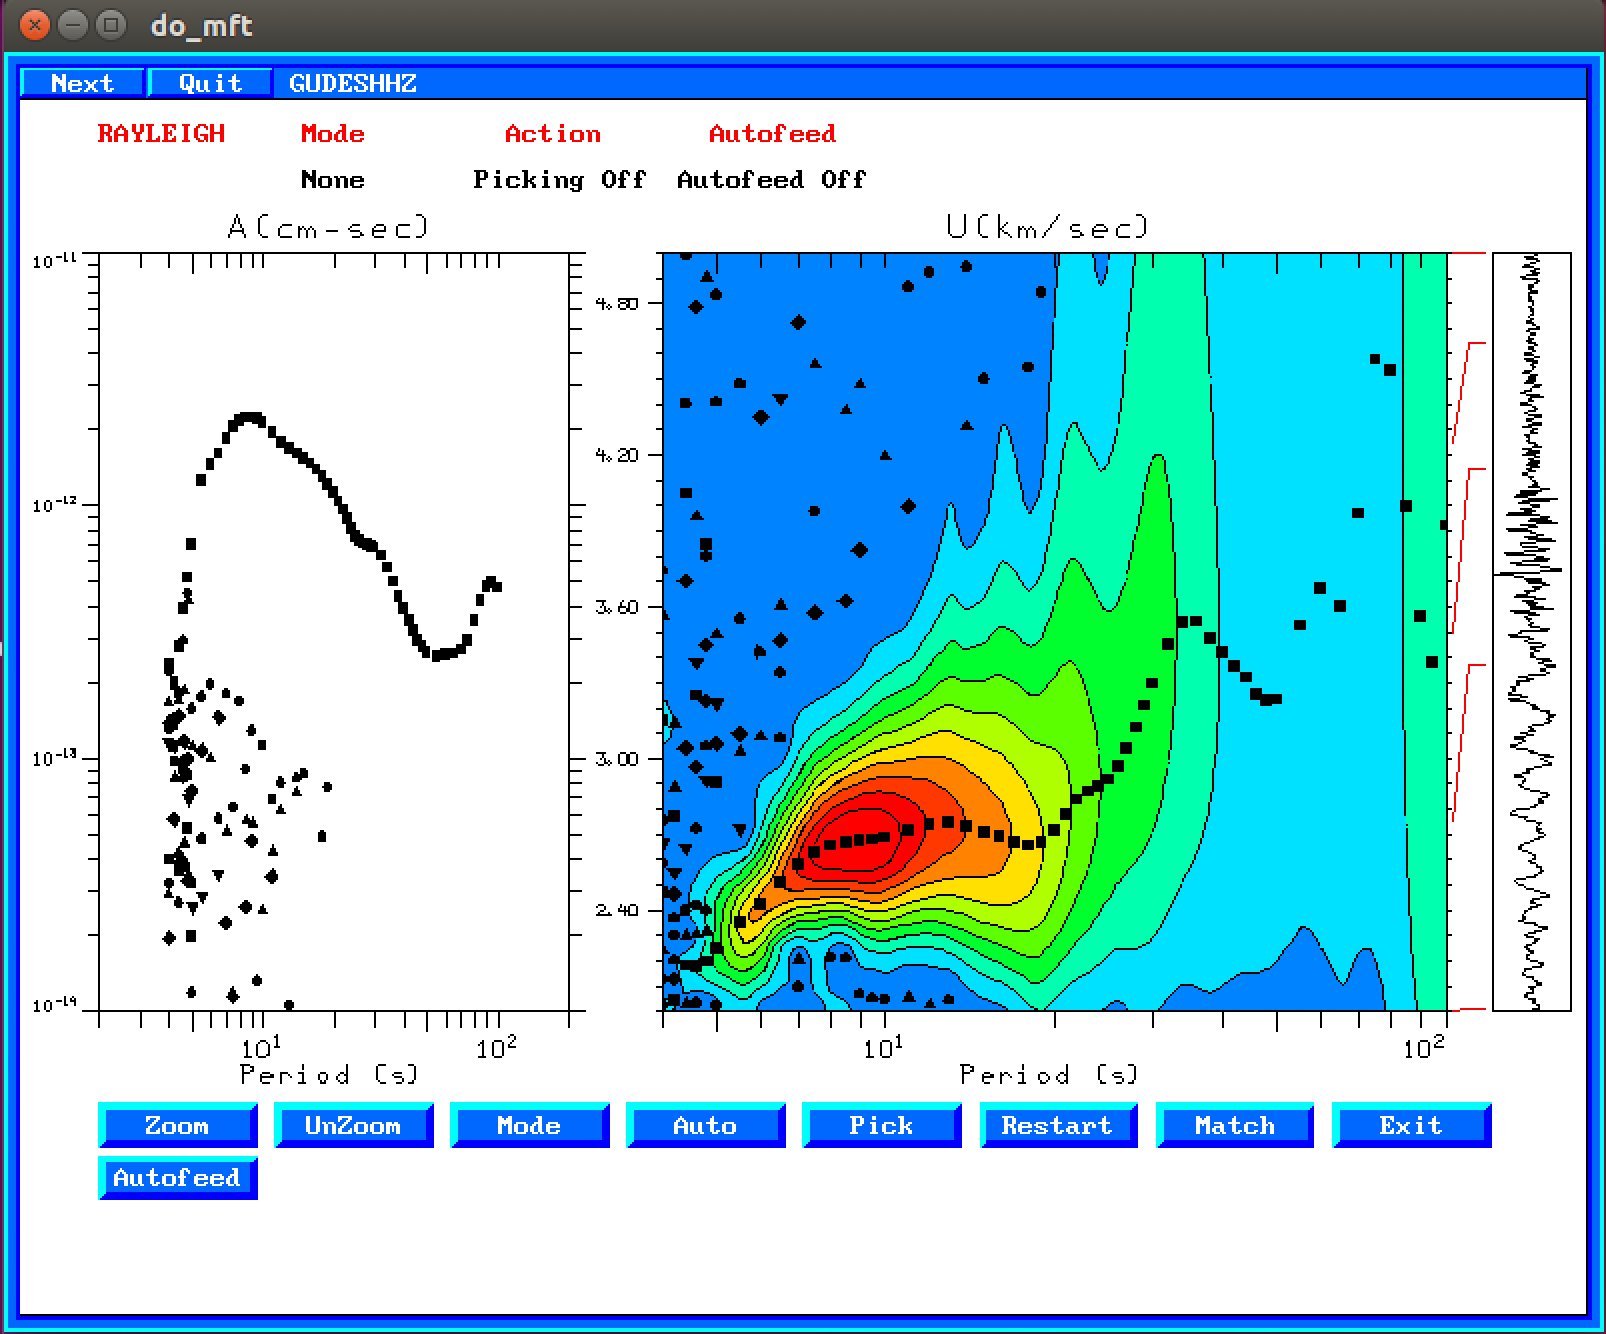
Task: Click the red Mode heading
Action: (x=333, y=133)
